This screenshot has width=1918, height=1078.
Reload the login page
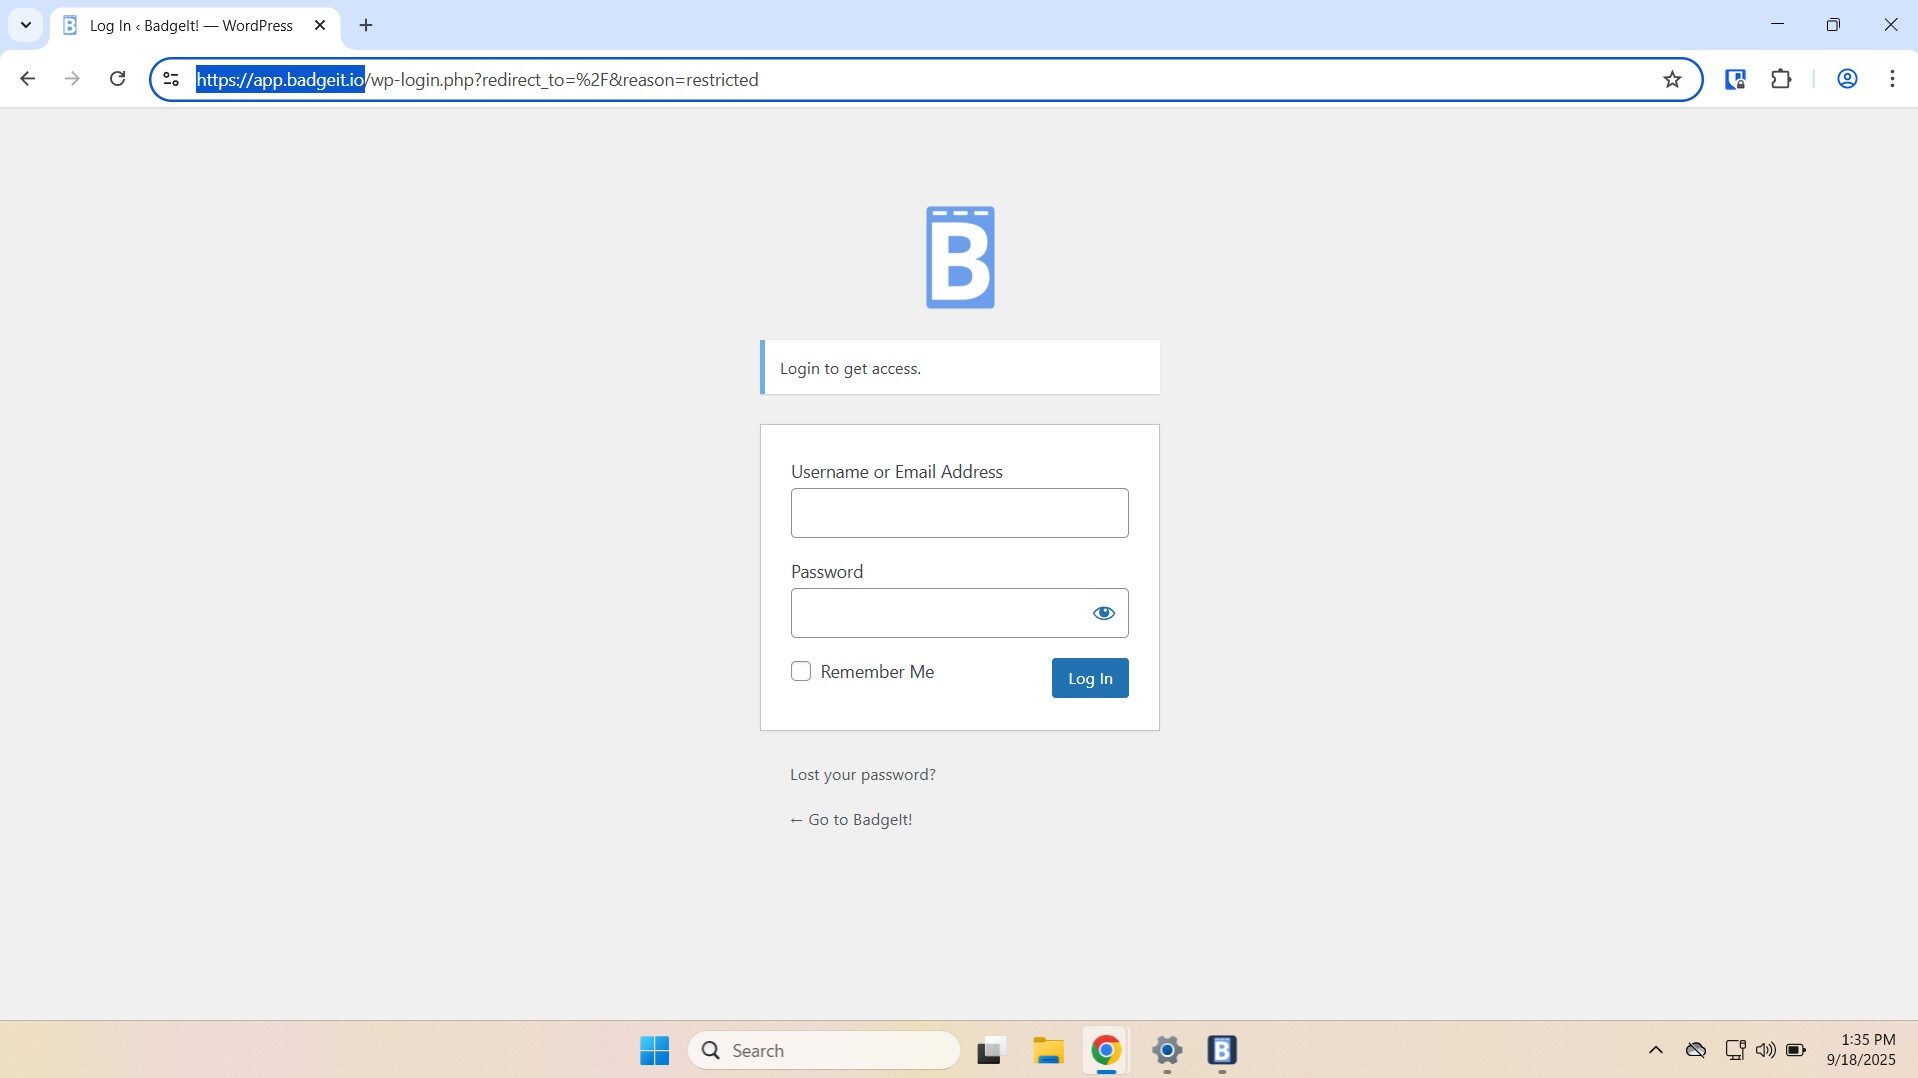coord(117,79)
